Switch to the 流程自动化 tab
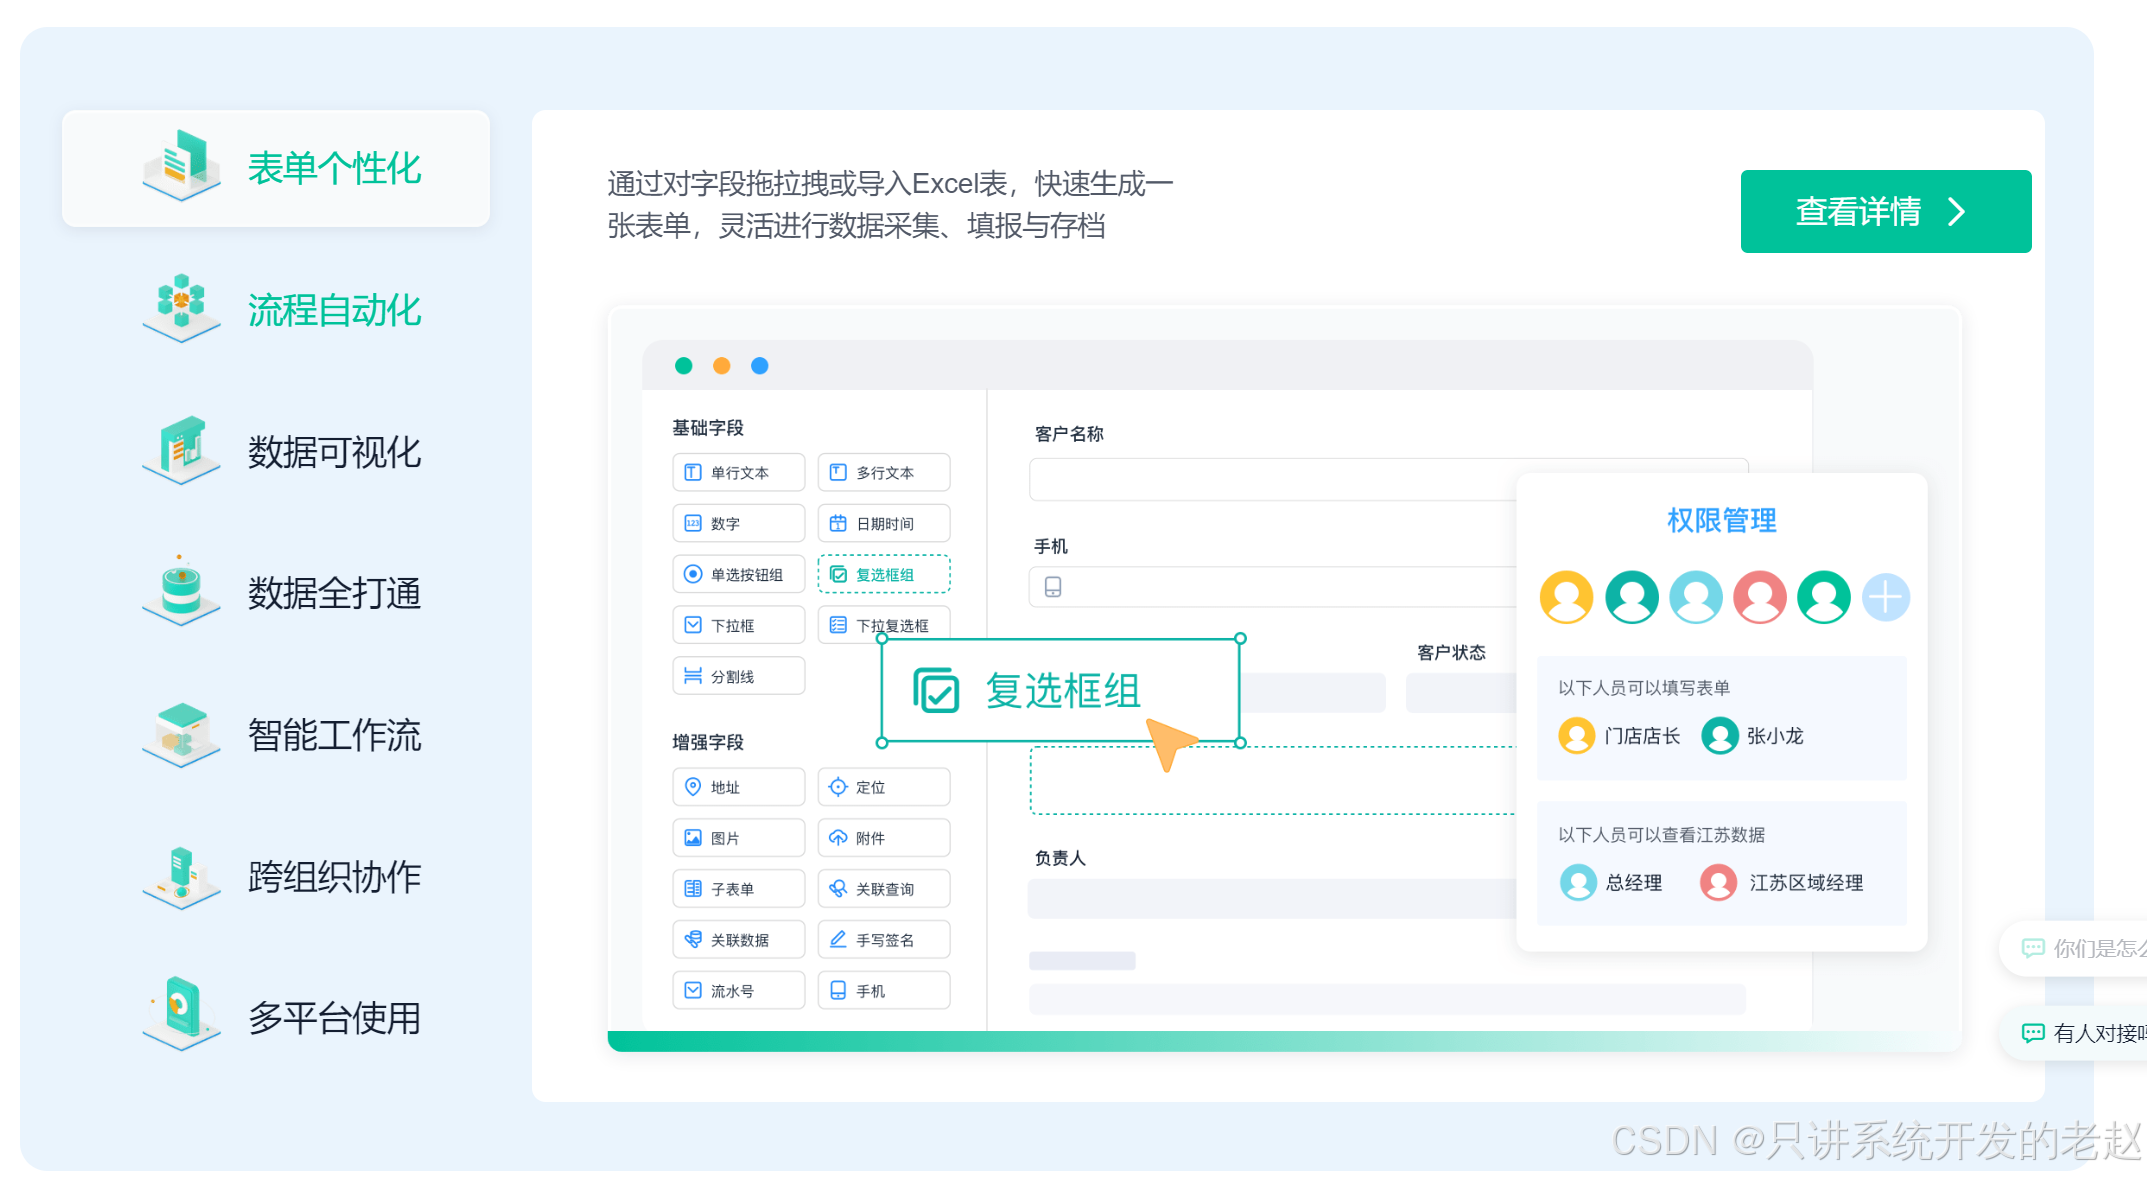2147x1177 pixels. tap(334, 310)
